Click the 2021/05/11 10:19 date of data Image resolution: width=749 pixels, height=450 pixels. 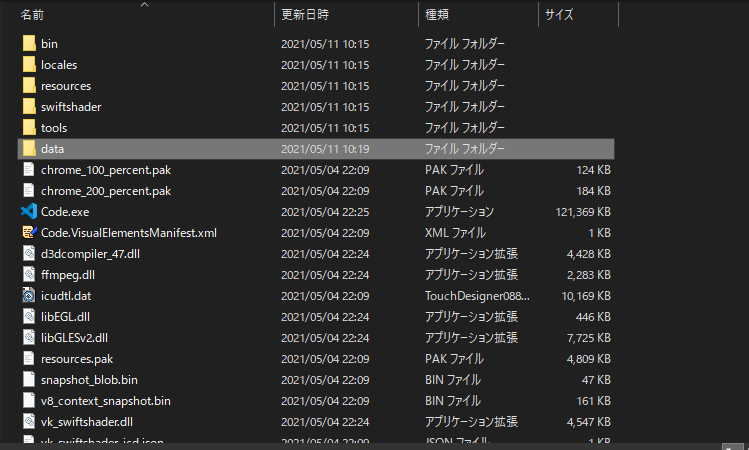tap(325, 149)
